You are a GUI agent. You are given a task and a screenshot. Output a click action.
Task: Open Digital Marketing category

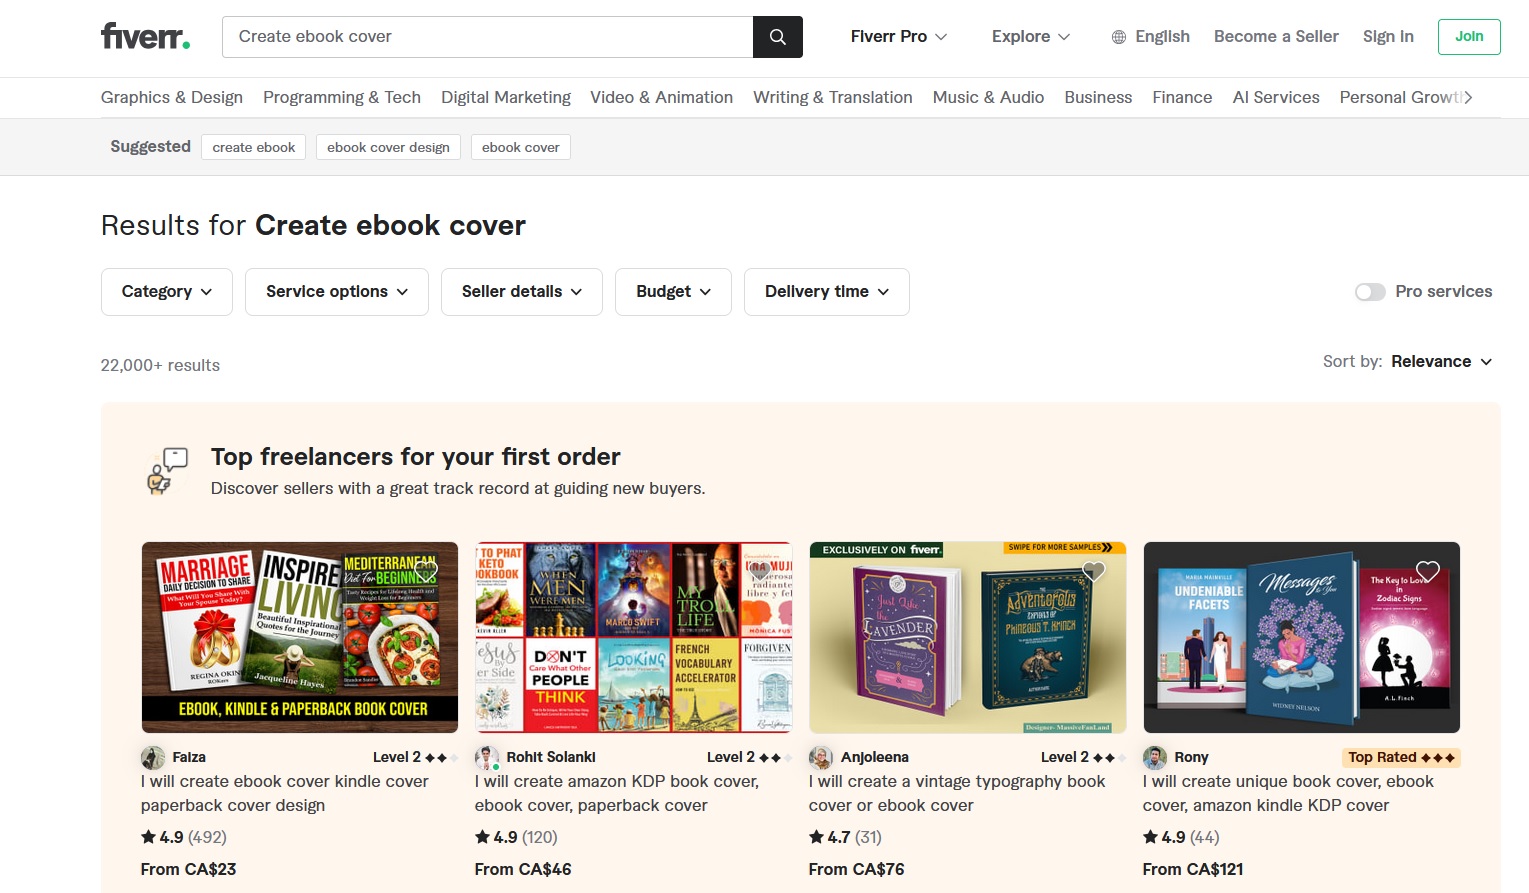pyautogui.click(x=506, y=97)
